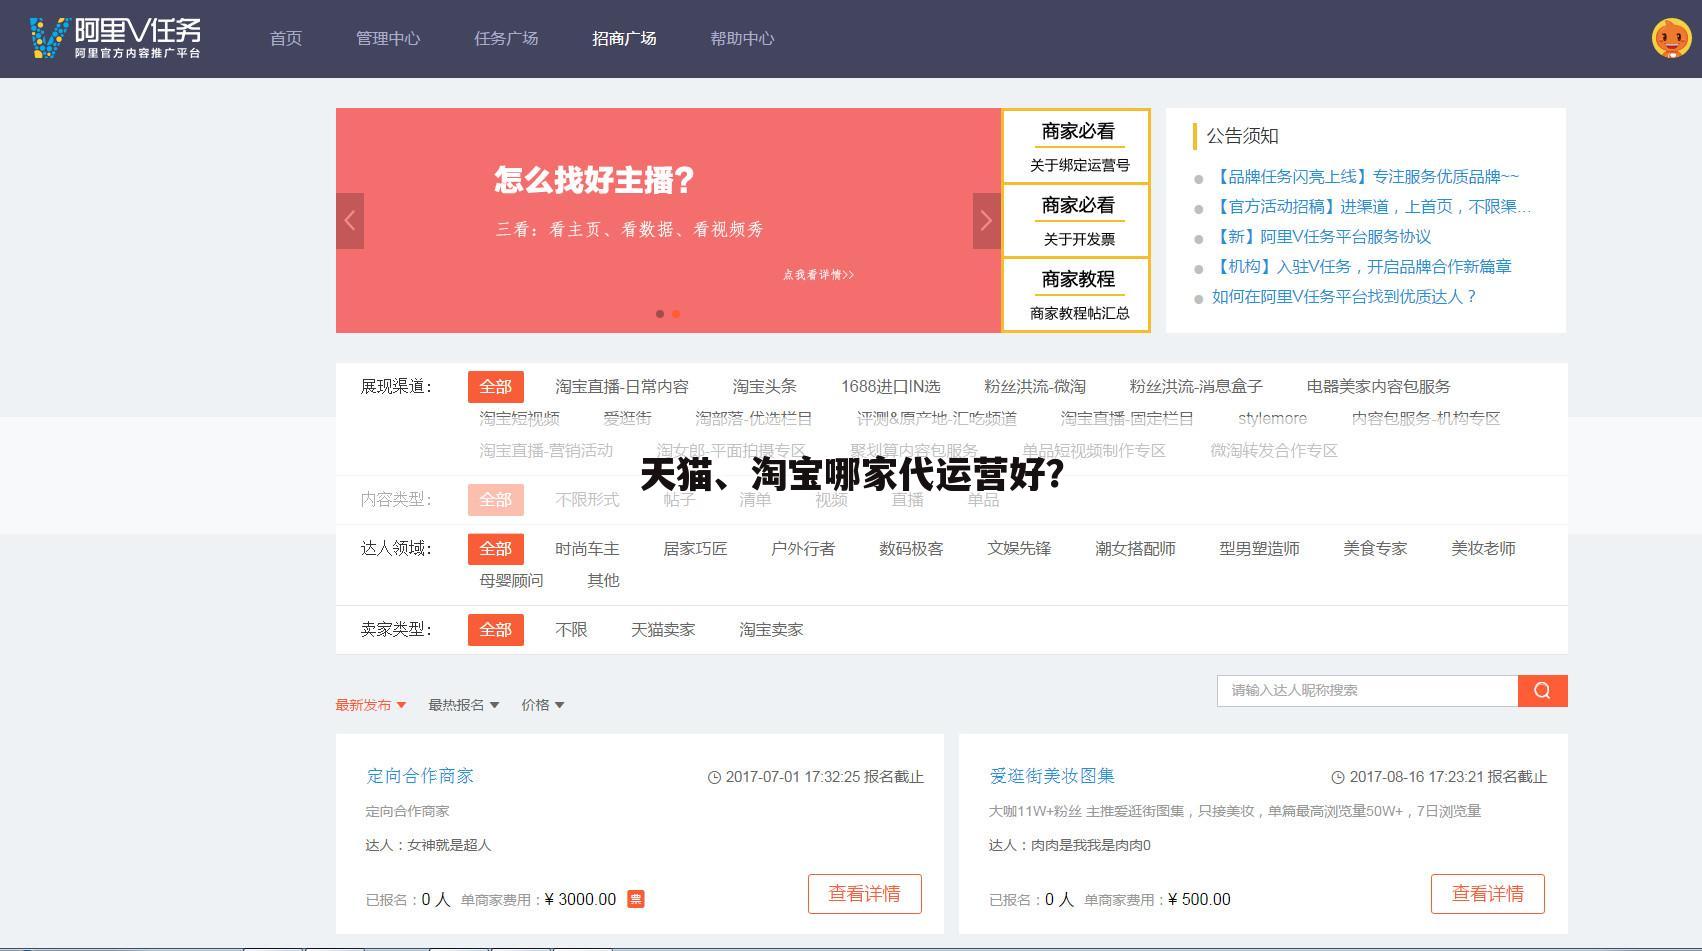Click the ¥ 3000.00 fee value
The height and width of the screenshot is (951, 1702).
(x=581, y=900)
